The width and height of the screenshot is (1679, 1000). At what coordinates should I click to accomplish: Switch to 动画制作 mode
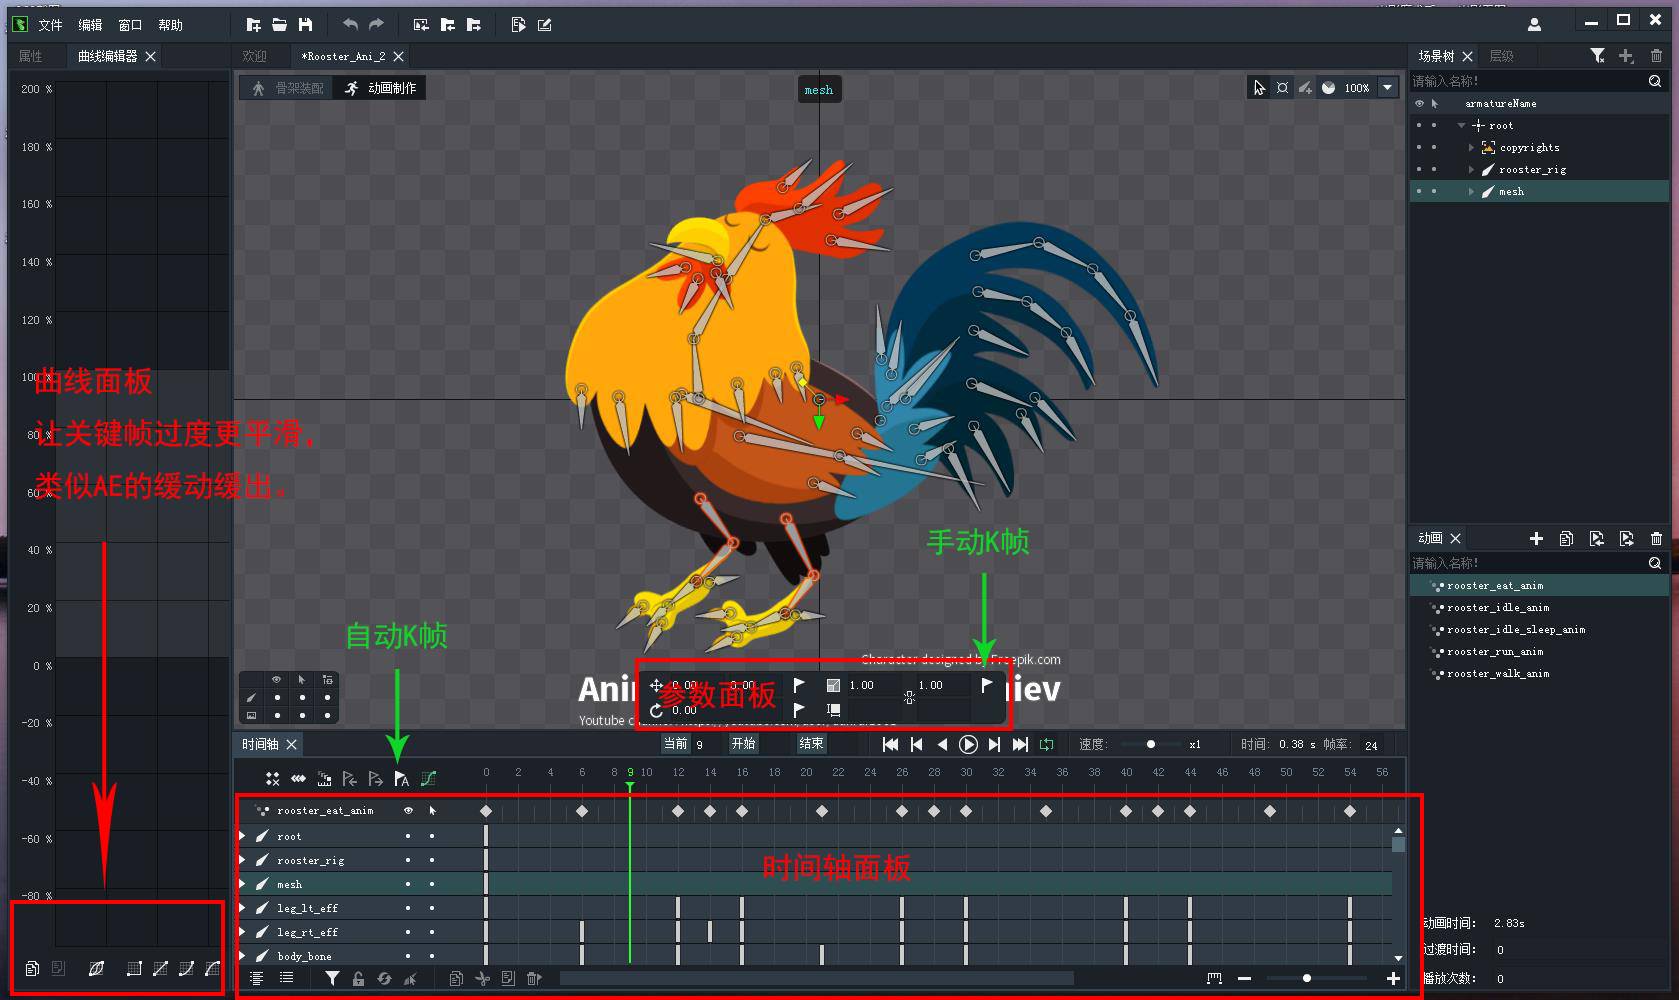point(380,88)
